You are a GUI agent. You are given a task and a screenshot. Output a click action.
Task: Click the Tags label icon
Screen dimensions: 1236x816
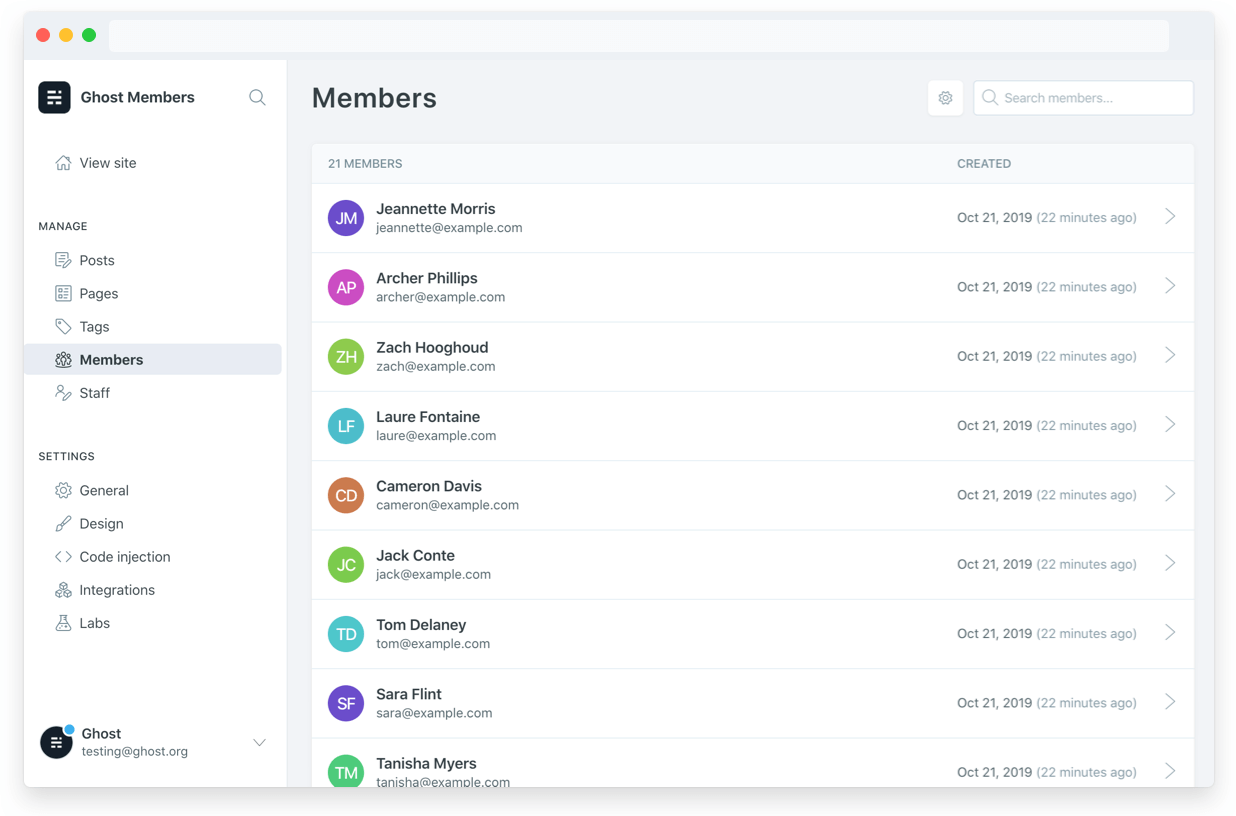tap(62, 326)
